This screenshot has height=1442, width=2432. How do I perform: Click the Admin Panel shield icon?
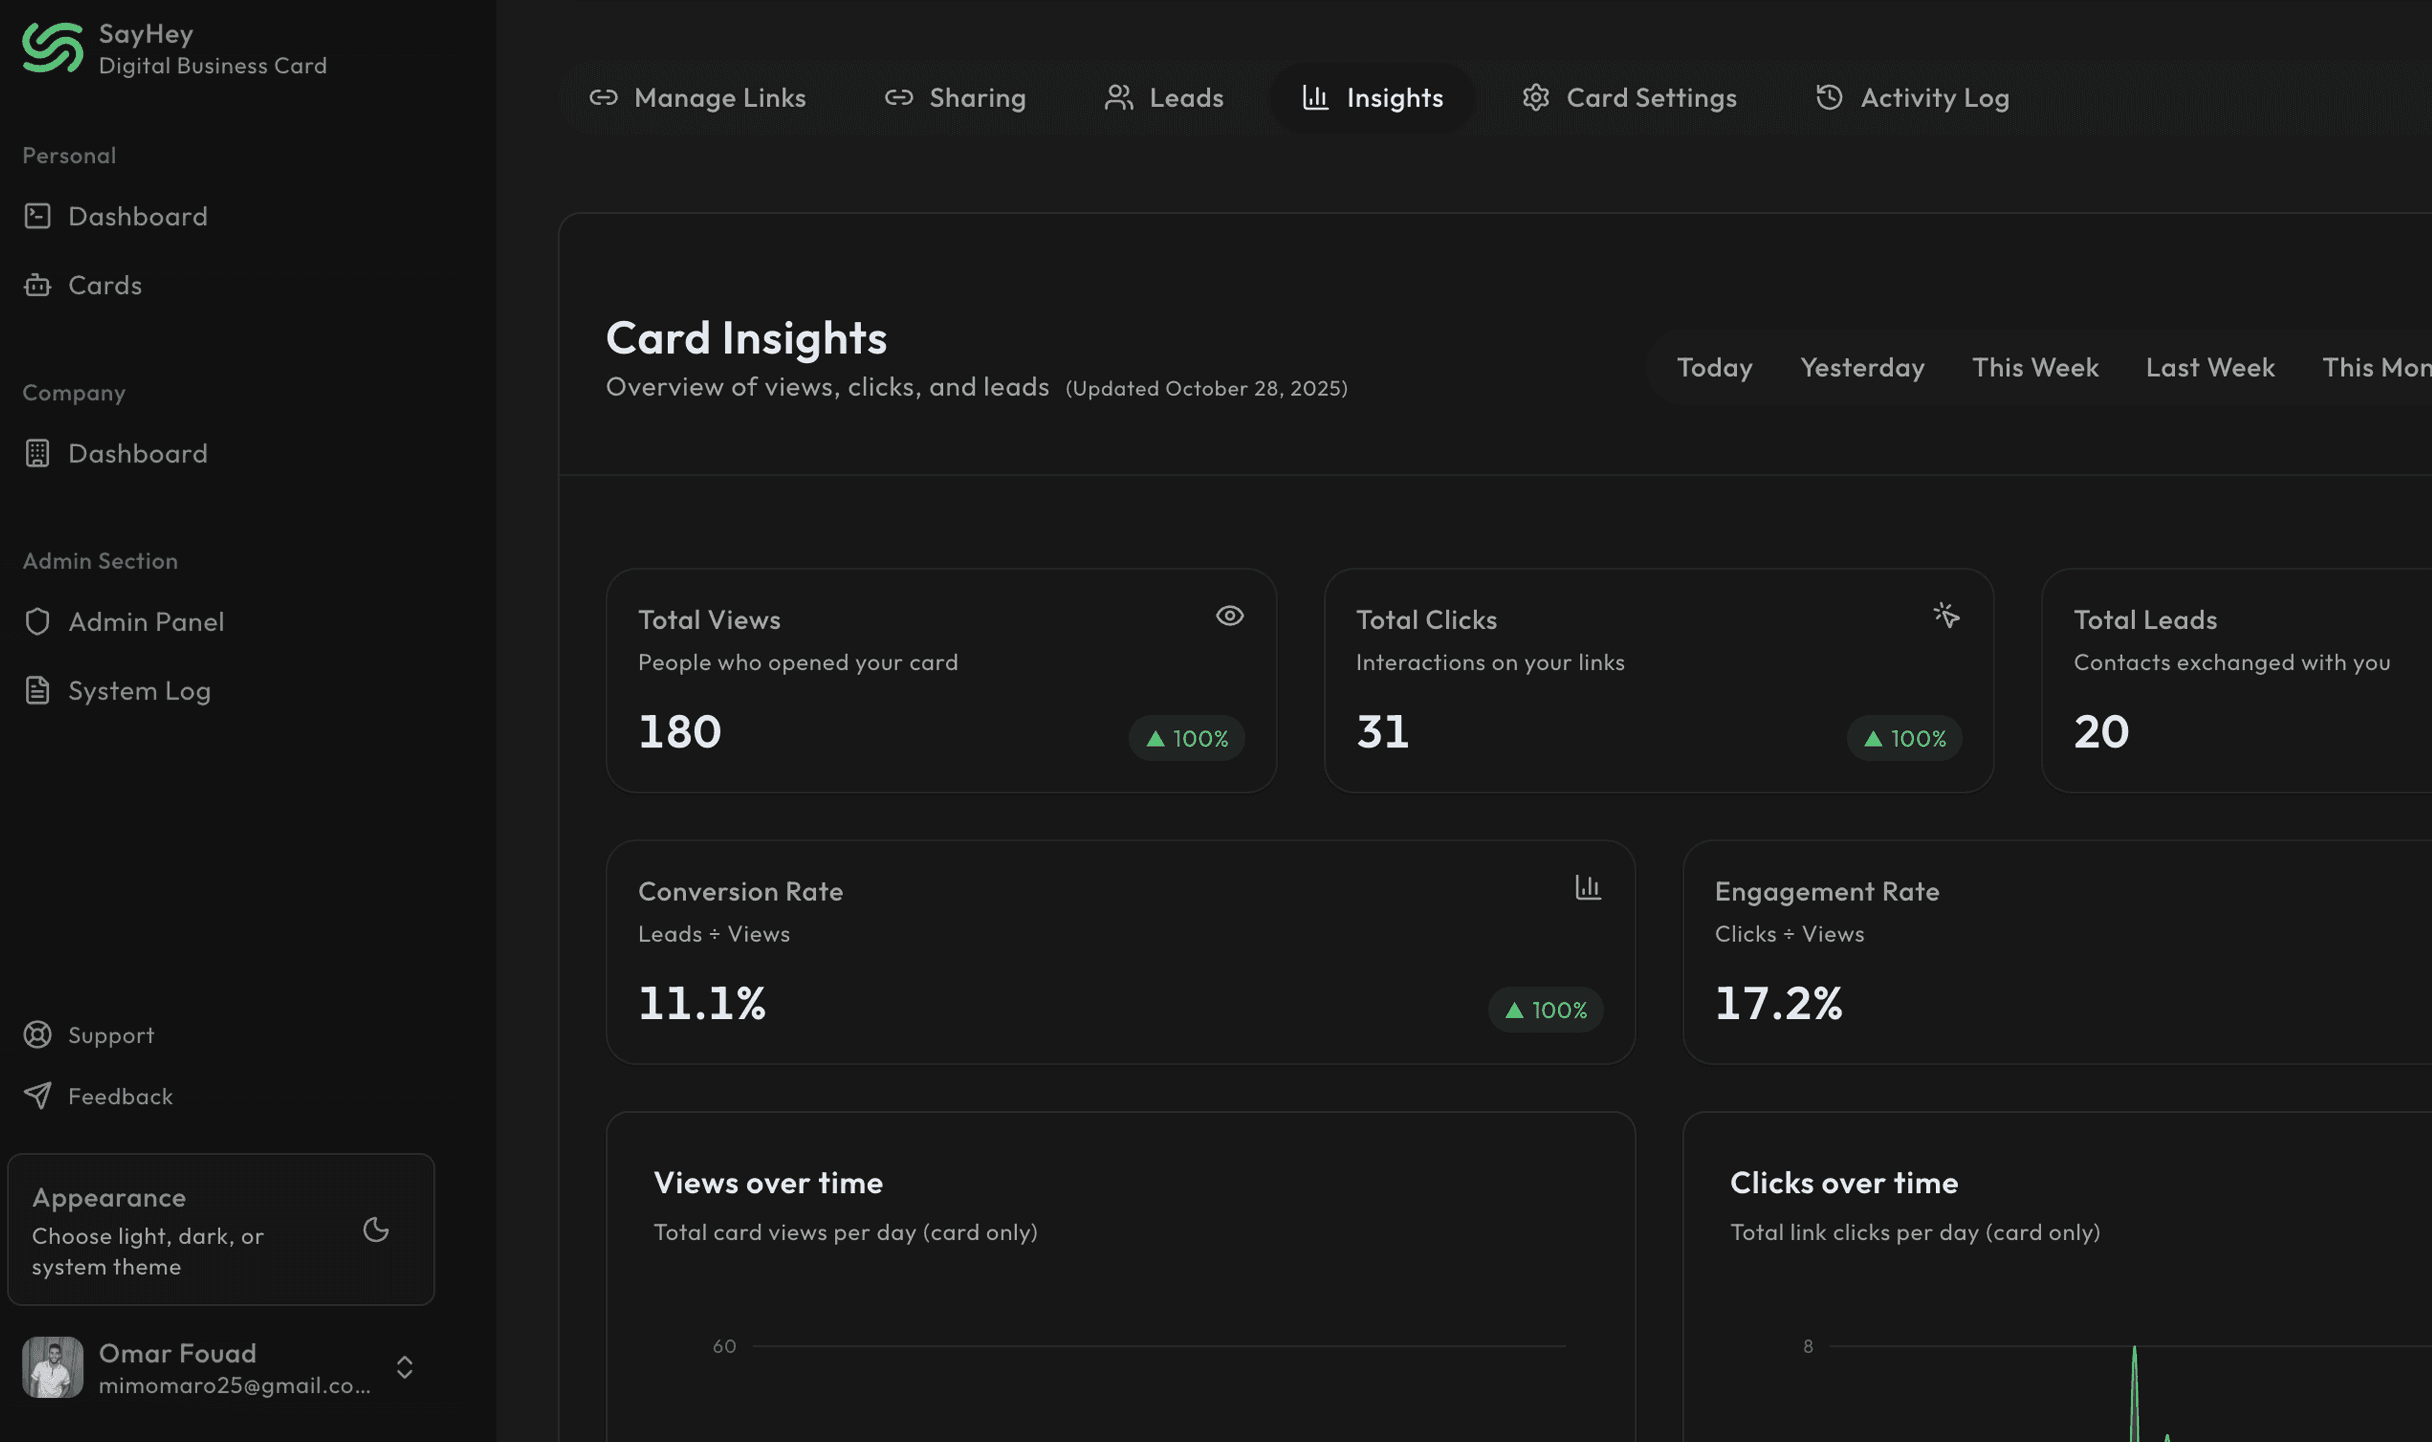point(37,621)
